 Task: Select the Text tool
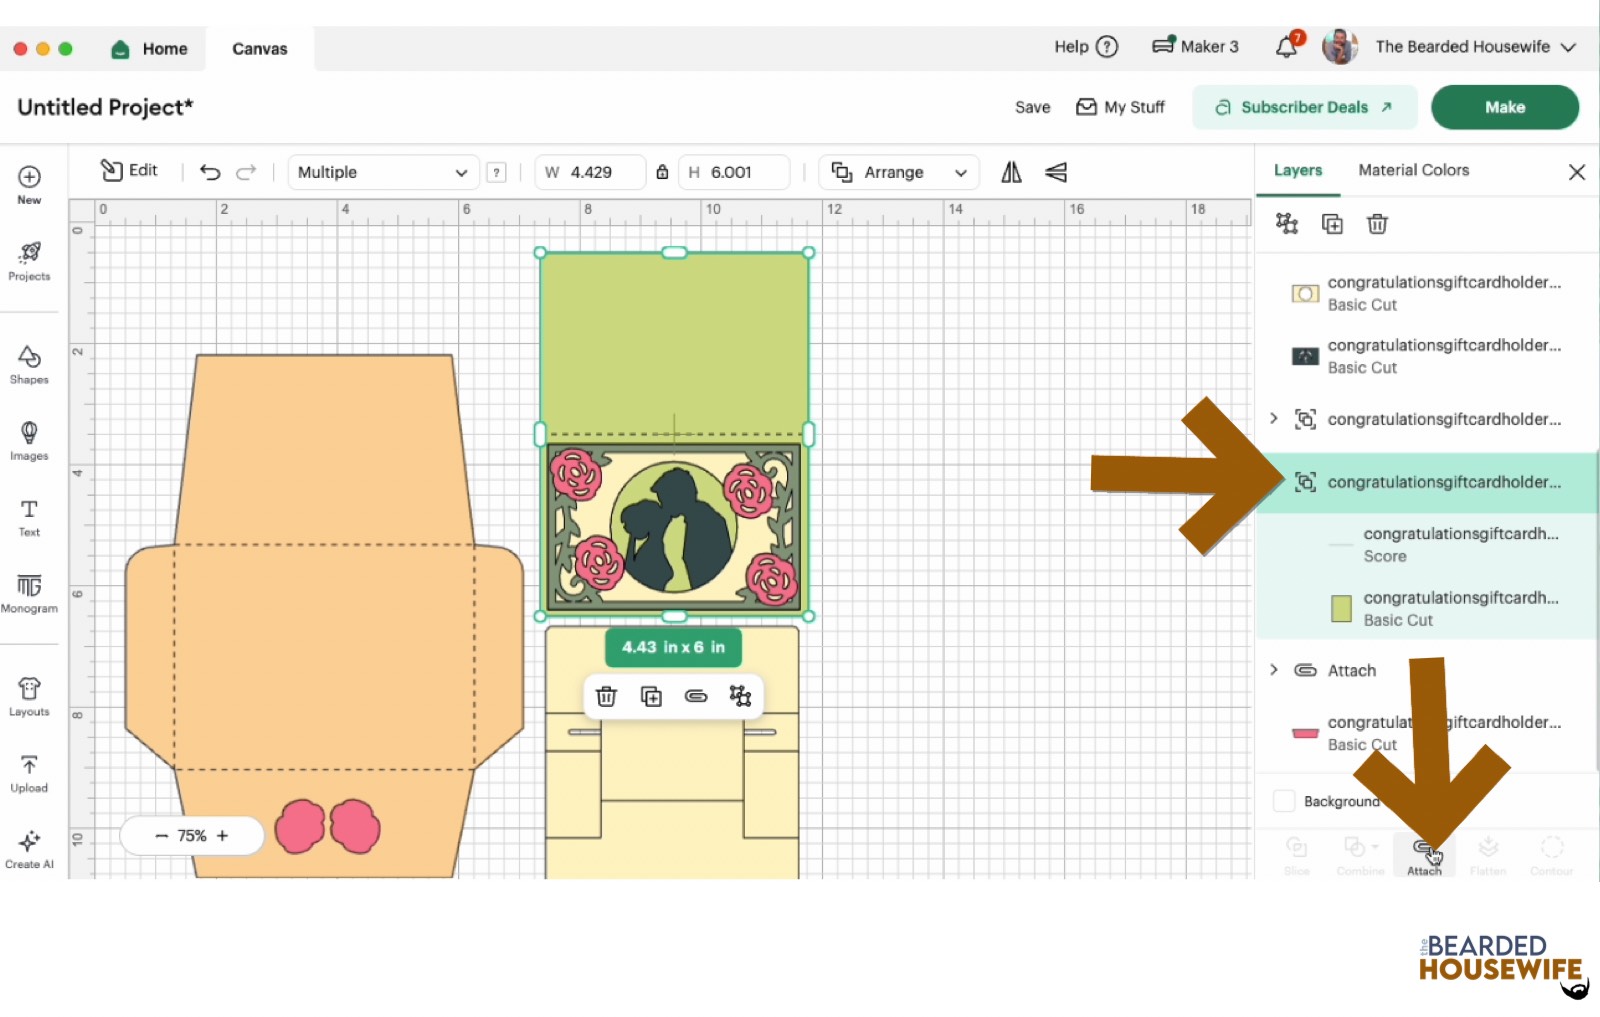[x=29, y=517]
